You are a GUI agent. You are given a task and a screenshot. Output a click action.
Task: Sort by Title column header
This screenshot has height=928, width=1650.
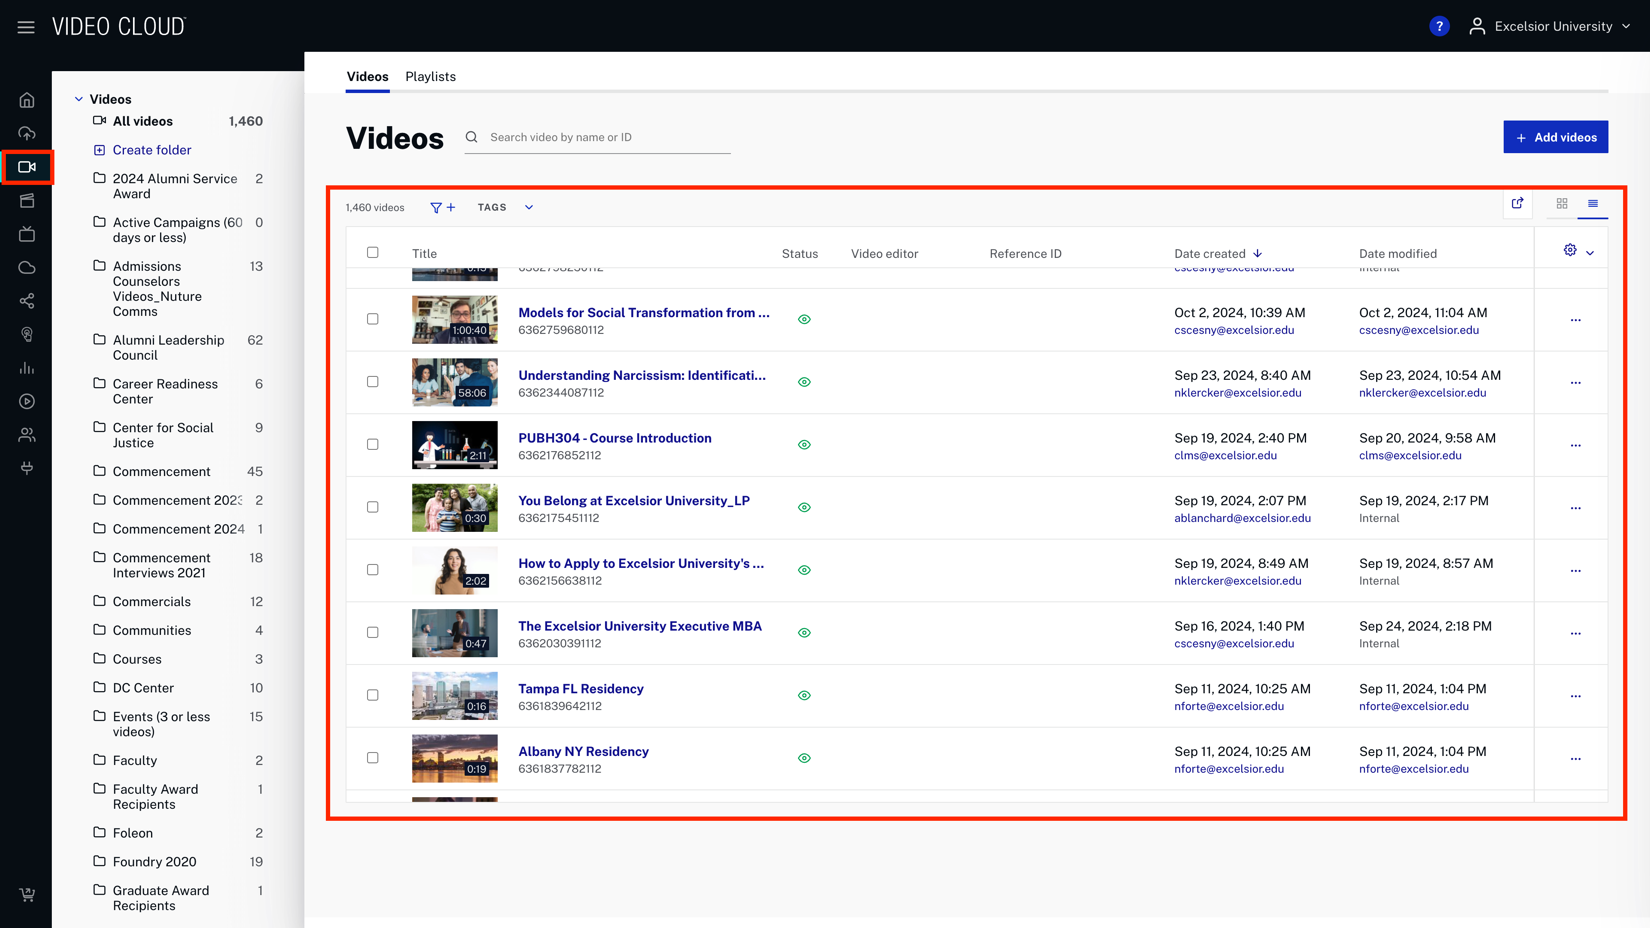point(424,254)
